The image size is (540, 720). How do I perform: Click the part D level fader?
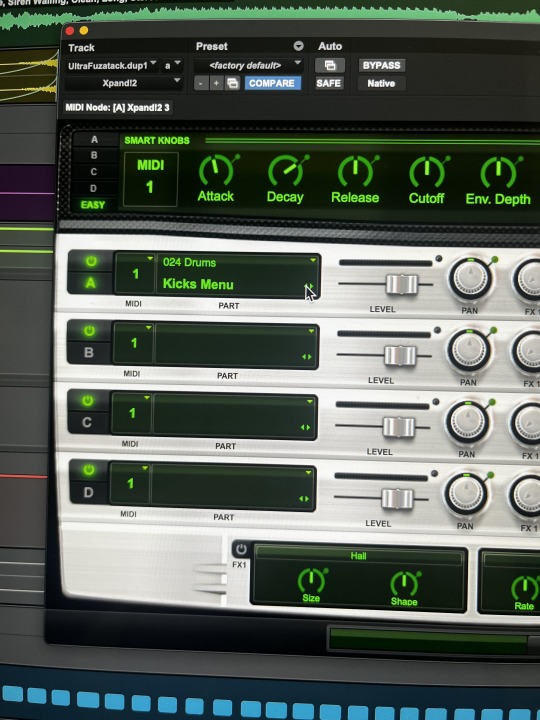coord(397,499)
